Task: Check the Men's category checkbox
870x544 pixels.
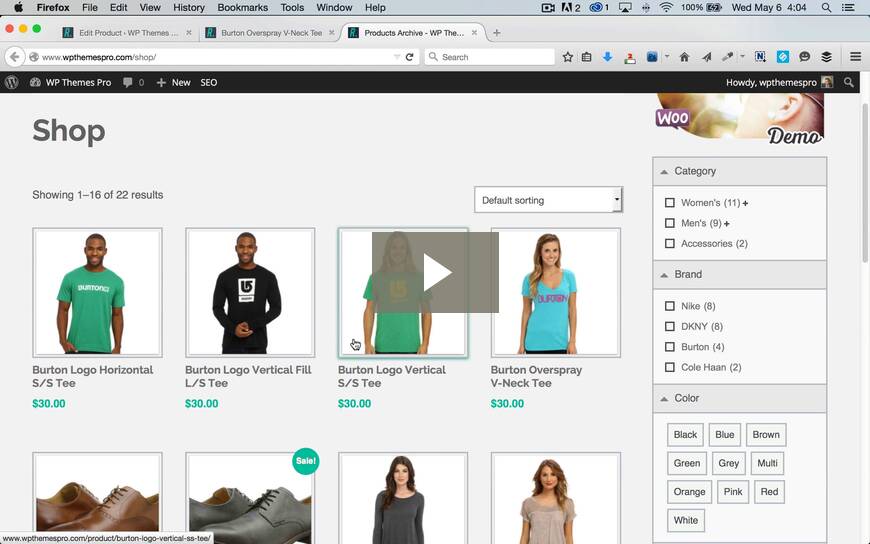Action: (x=670, y=223)
